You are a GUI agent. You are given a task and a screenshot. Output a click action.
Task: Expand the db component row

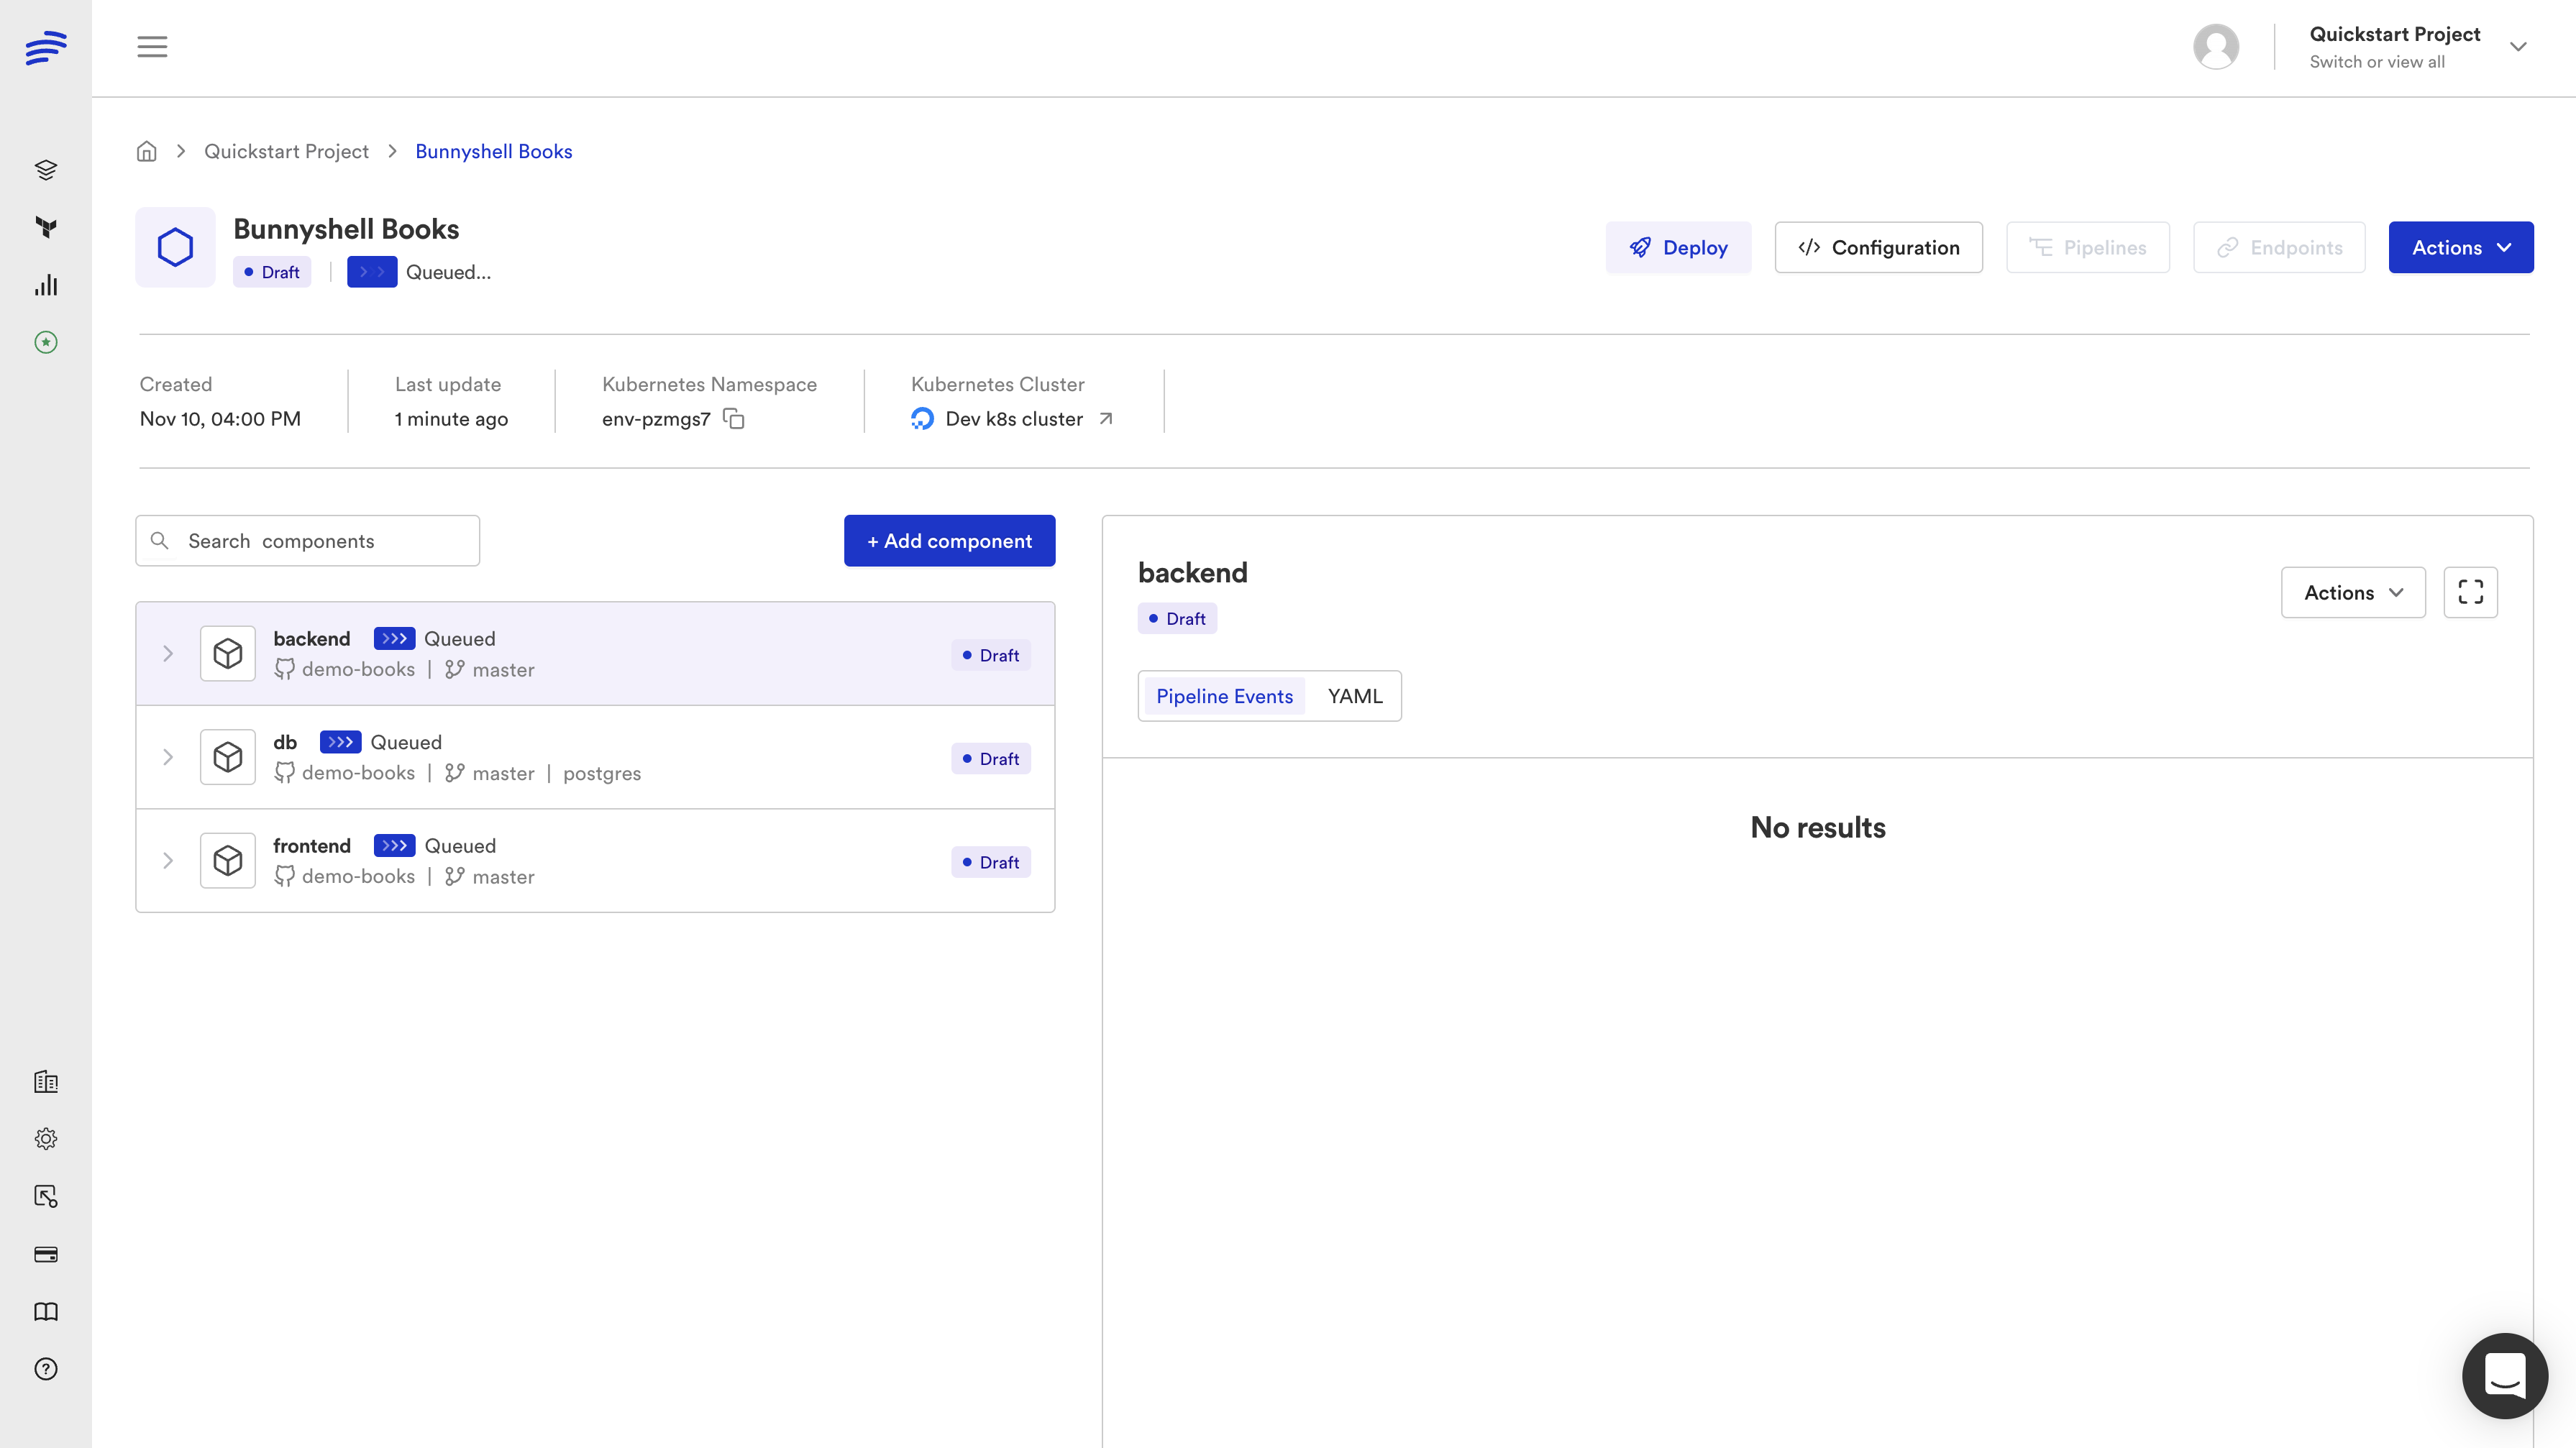(x=168, y=757)
